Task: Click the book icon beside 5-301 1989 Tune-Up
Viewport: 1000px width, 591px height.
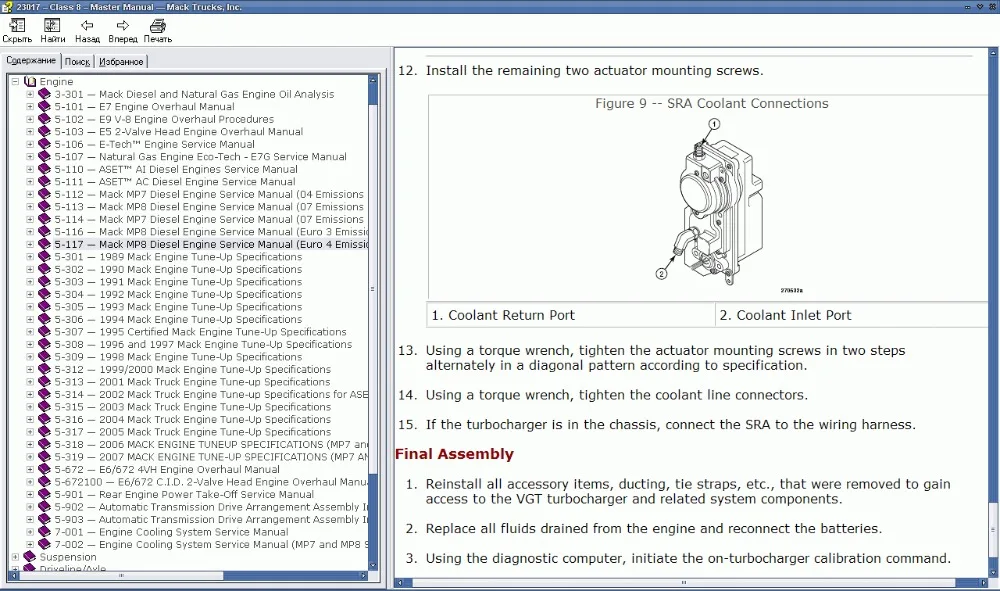Action: [44, 257]
